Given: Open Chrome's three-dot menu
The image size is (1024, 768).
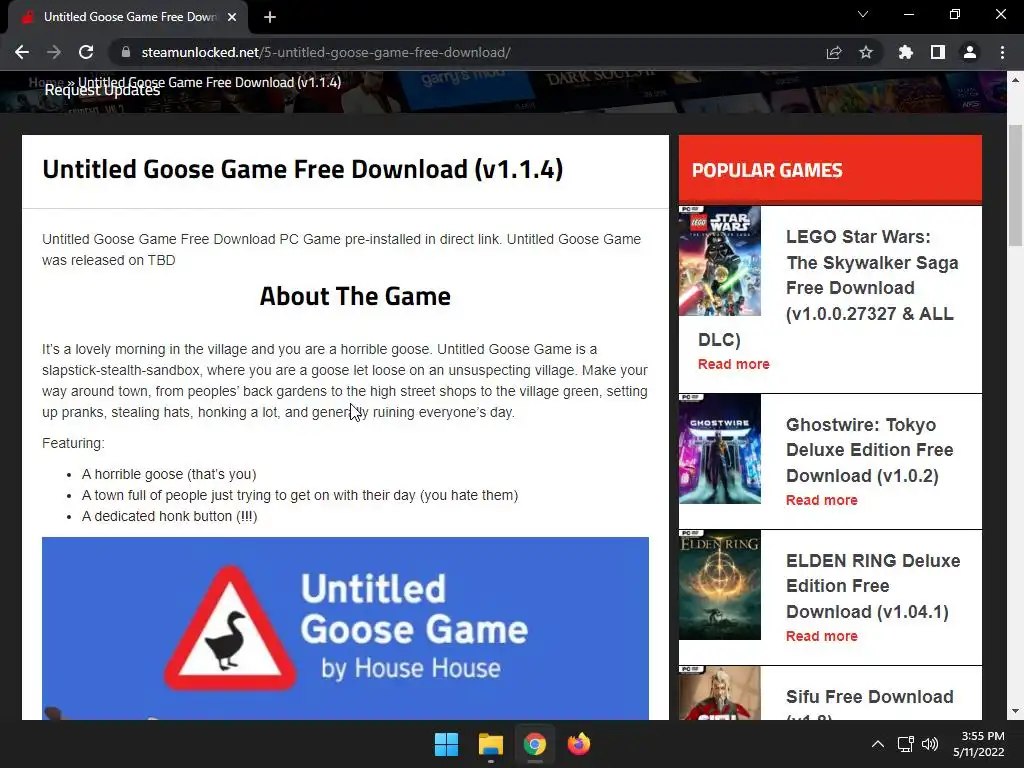Looking at the screenshot, I should coord(1002,52).
